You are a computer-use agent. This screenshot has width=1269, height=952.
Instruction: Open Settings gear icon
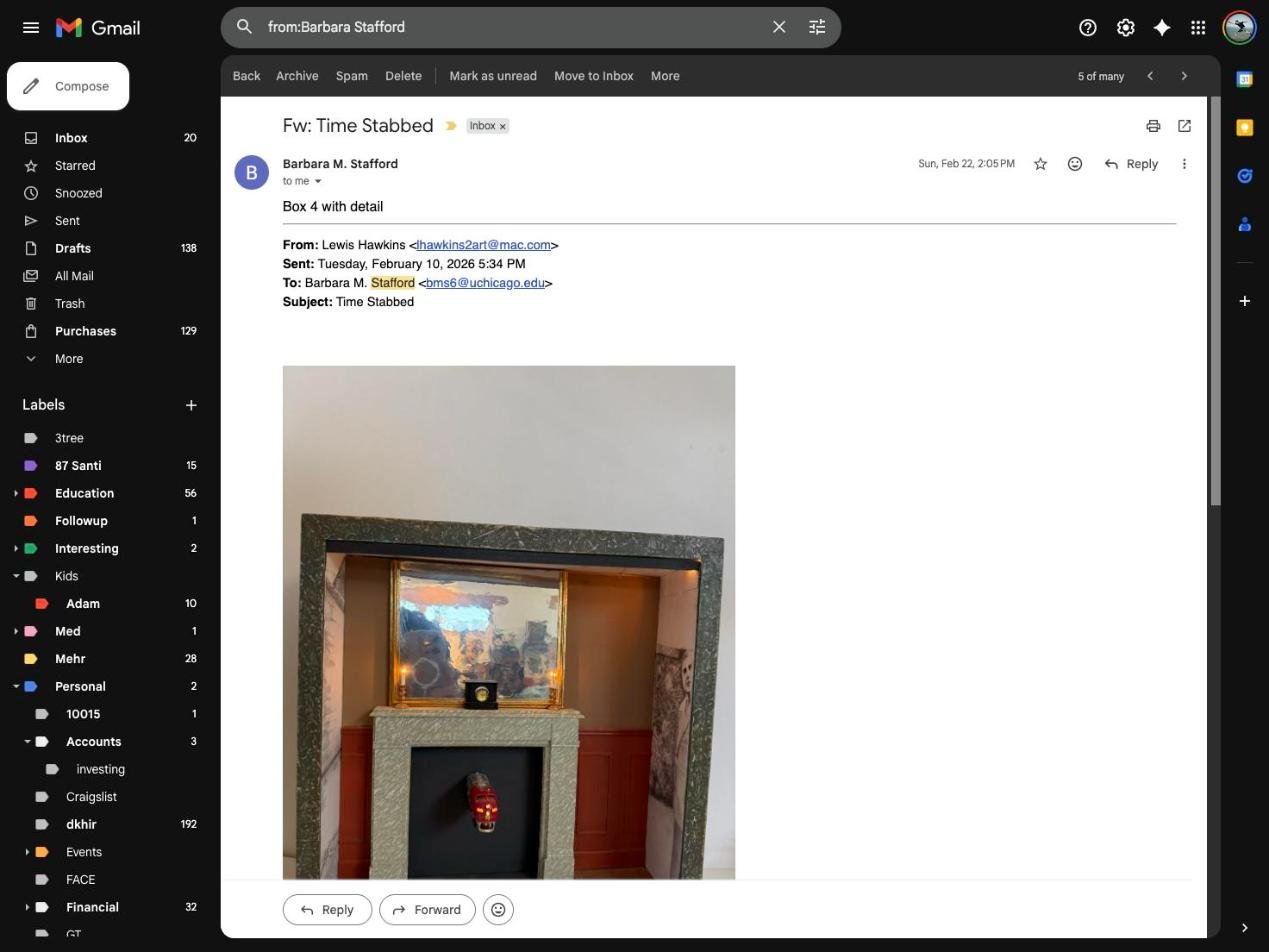click(1125, 28)
